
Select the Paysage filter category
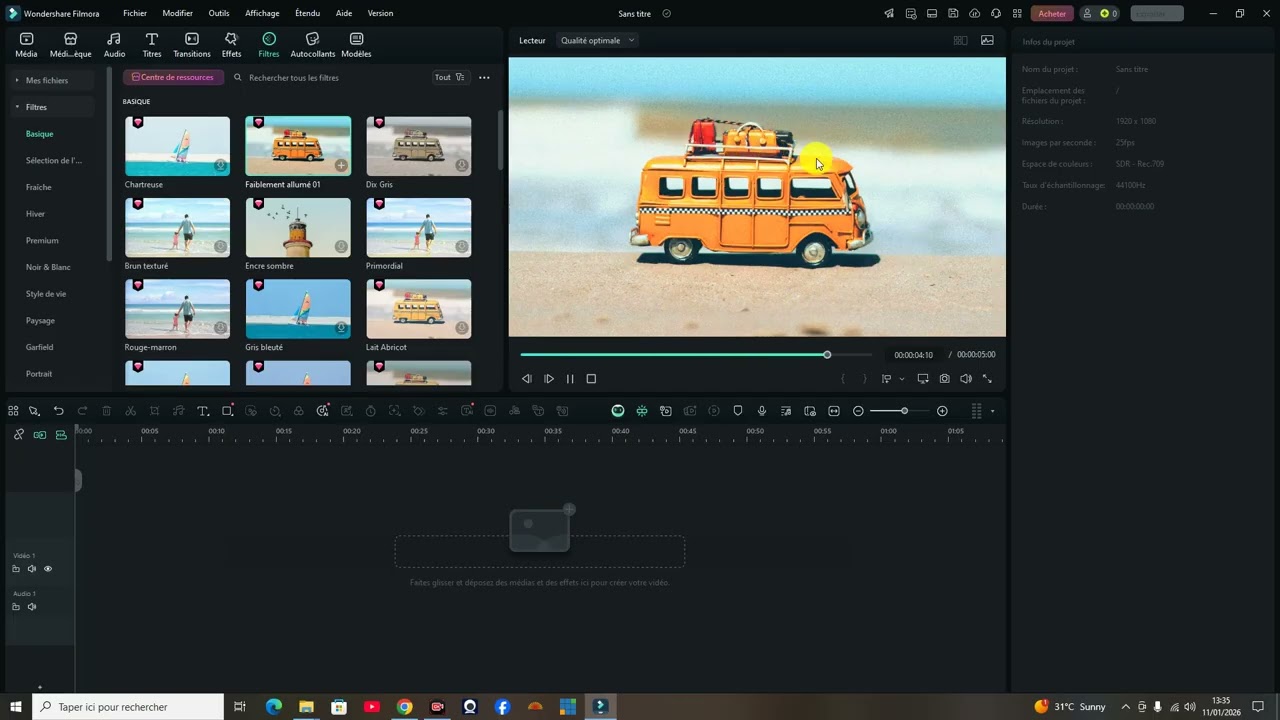pyautogui.click(x=41, y=321)
